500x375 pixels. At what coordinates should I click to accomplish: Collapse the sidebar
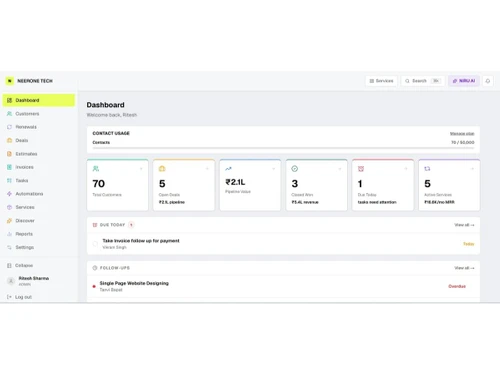20,265
